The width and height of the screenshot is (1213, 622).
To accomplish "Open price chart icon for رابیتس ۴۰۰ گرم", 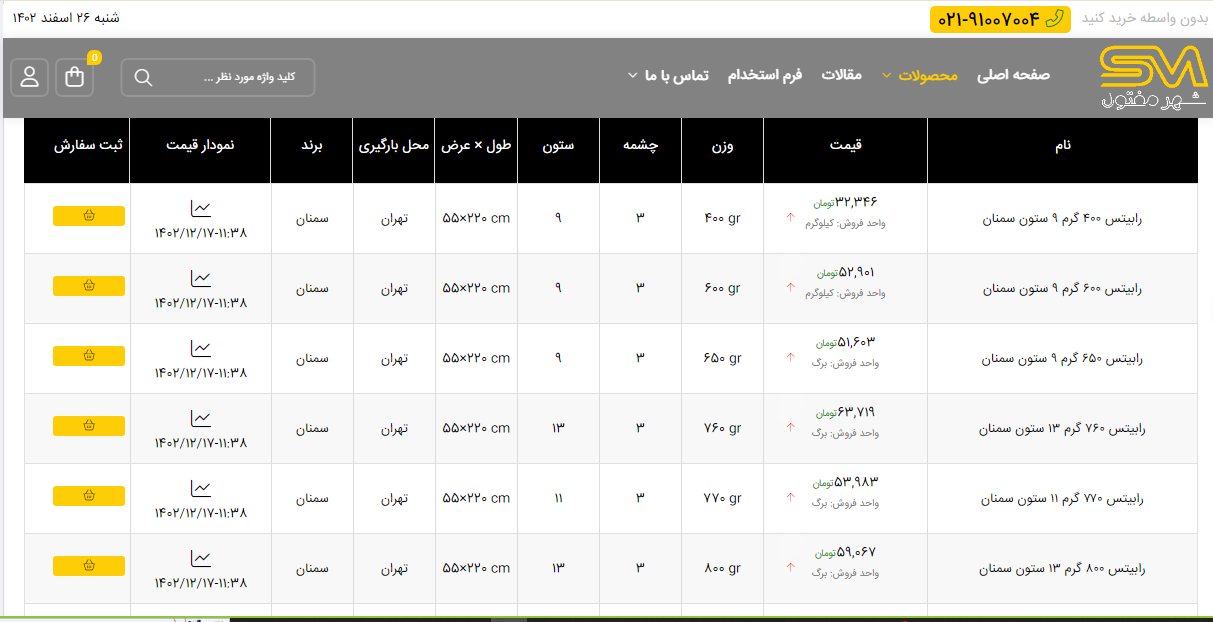I will coord(201,209).
